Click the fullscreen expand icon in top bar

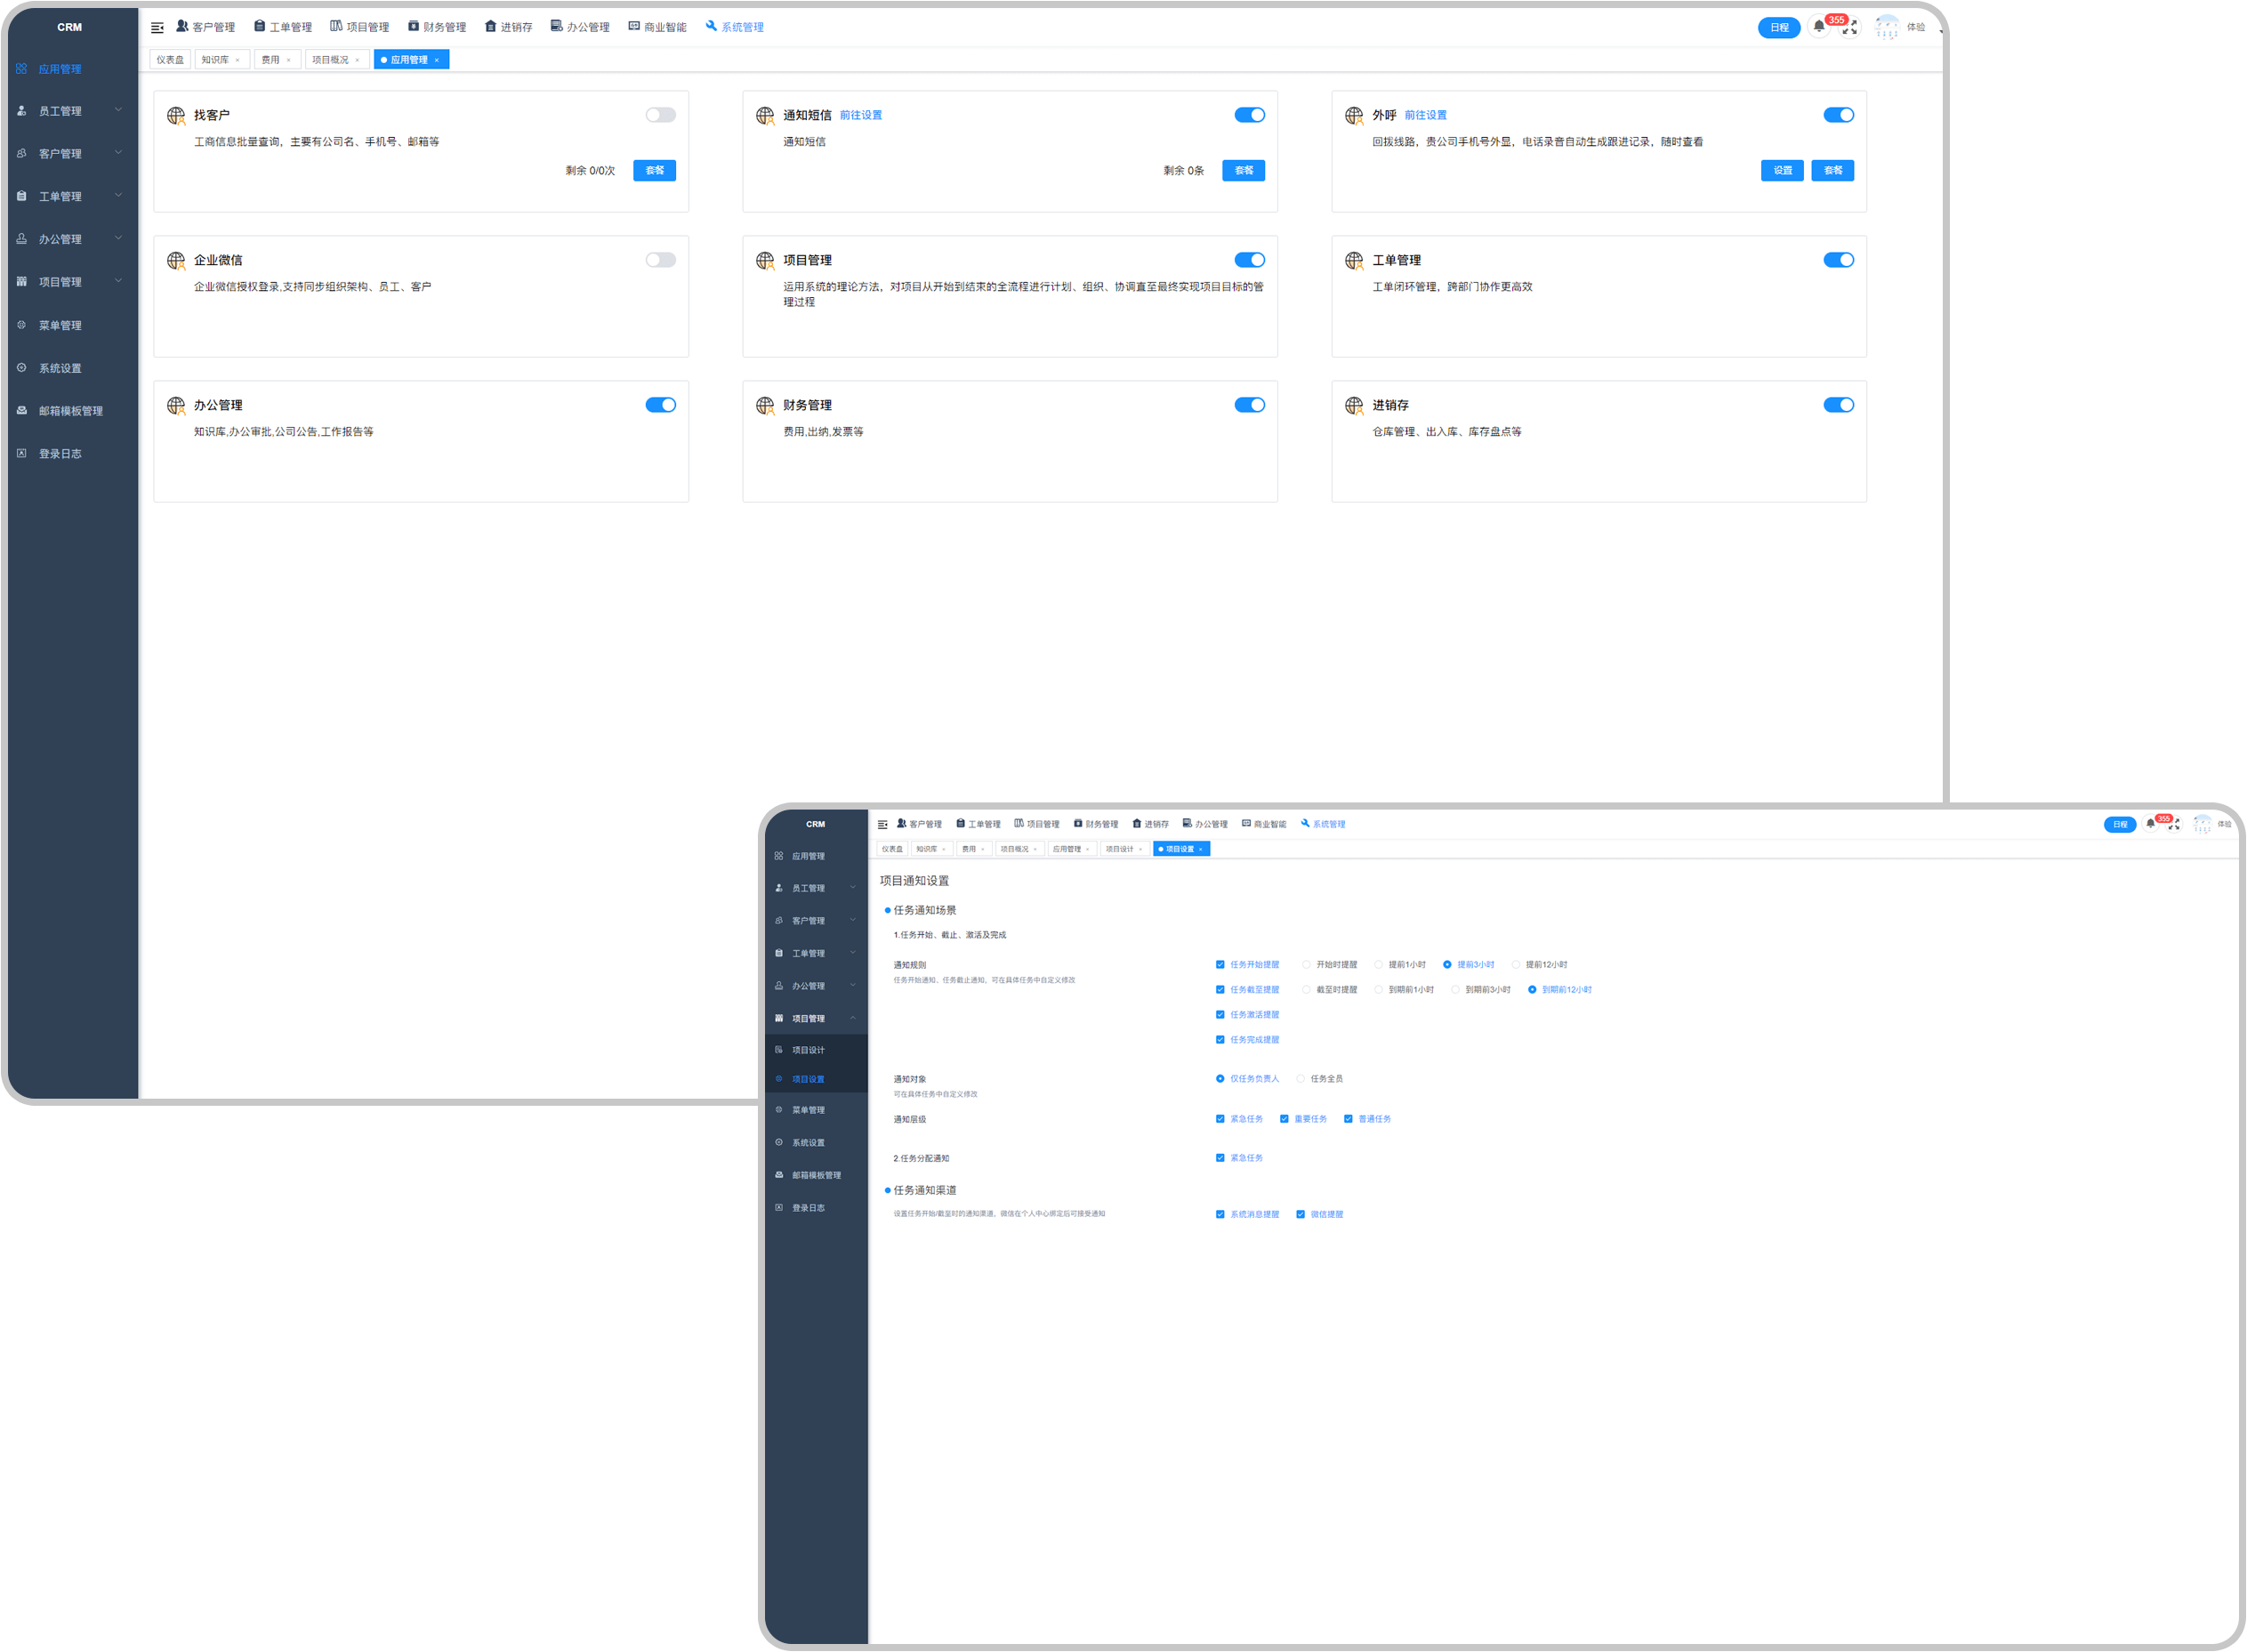tap(1850, 28)
